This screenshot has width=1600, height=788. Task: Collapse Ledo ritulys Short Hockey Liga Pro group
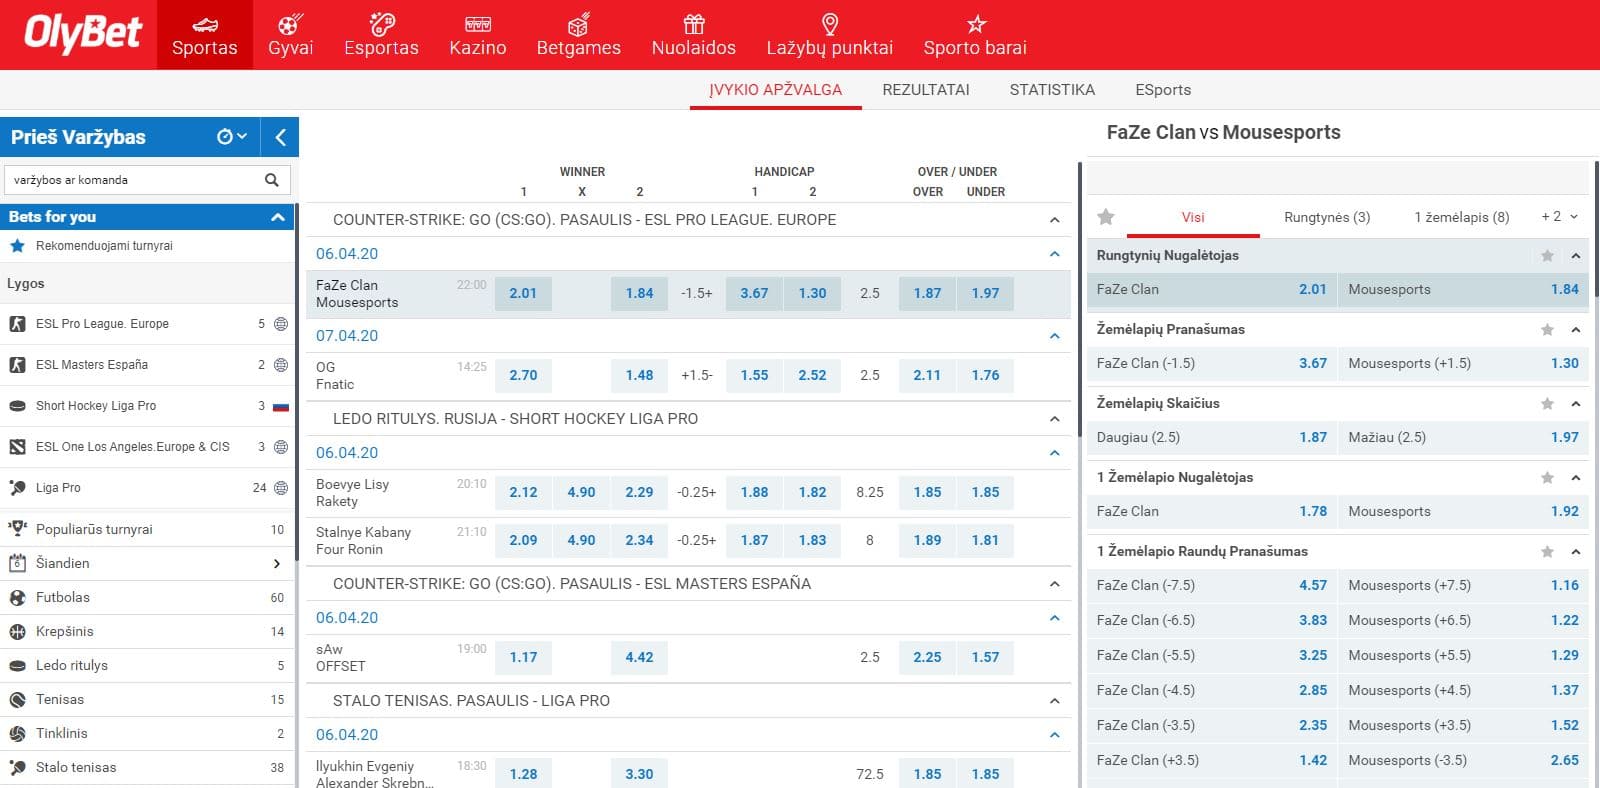tap(1054, 419)
